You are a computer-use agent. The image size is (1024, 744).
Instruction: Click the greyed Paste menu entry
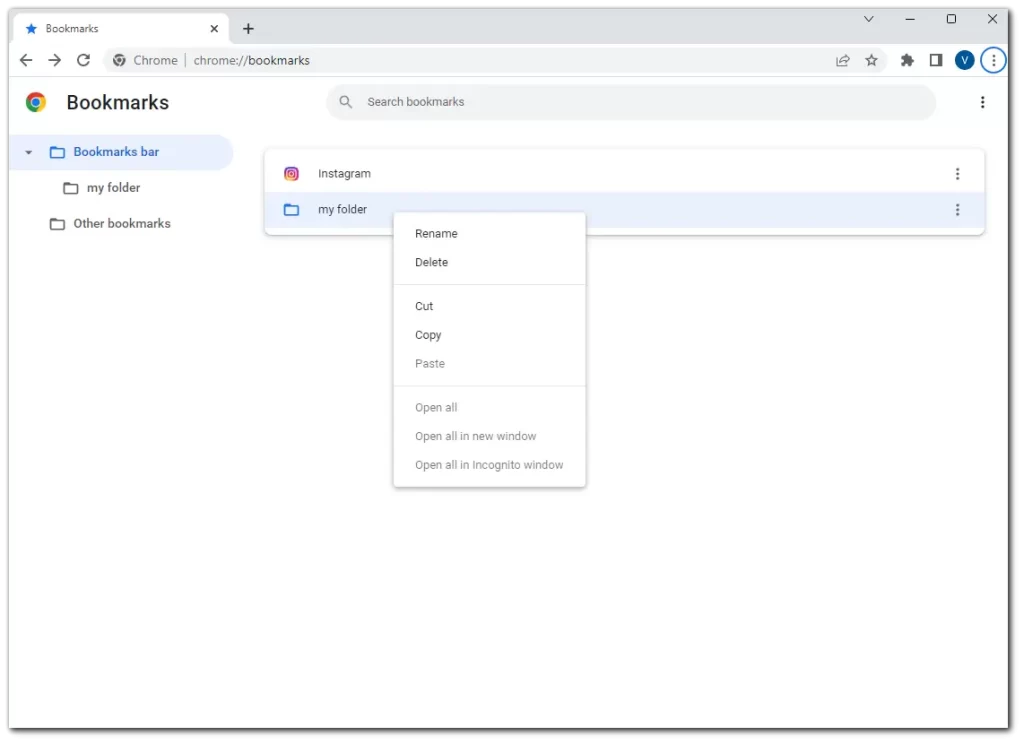(489, 364)
